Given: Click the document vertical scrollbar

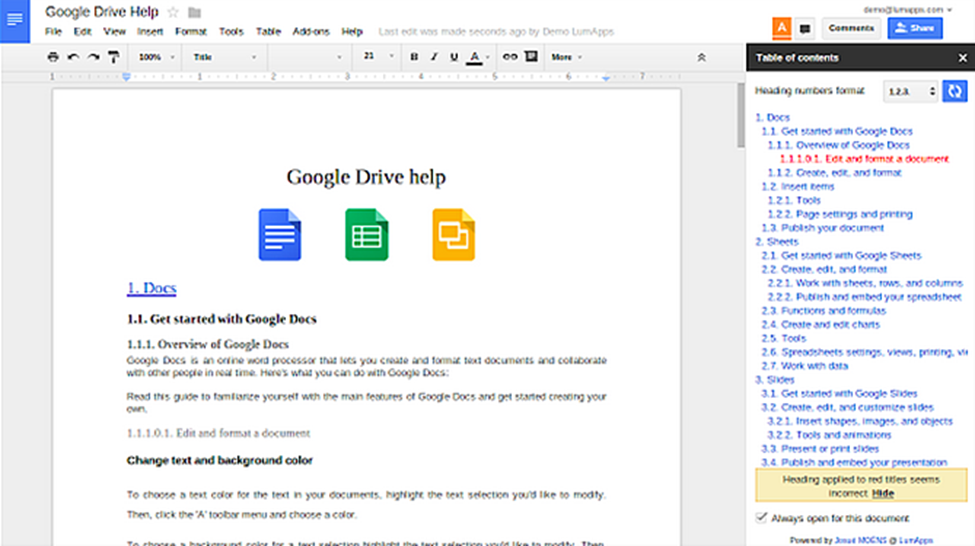Looking at the screenshot, I should pos(740,116).
